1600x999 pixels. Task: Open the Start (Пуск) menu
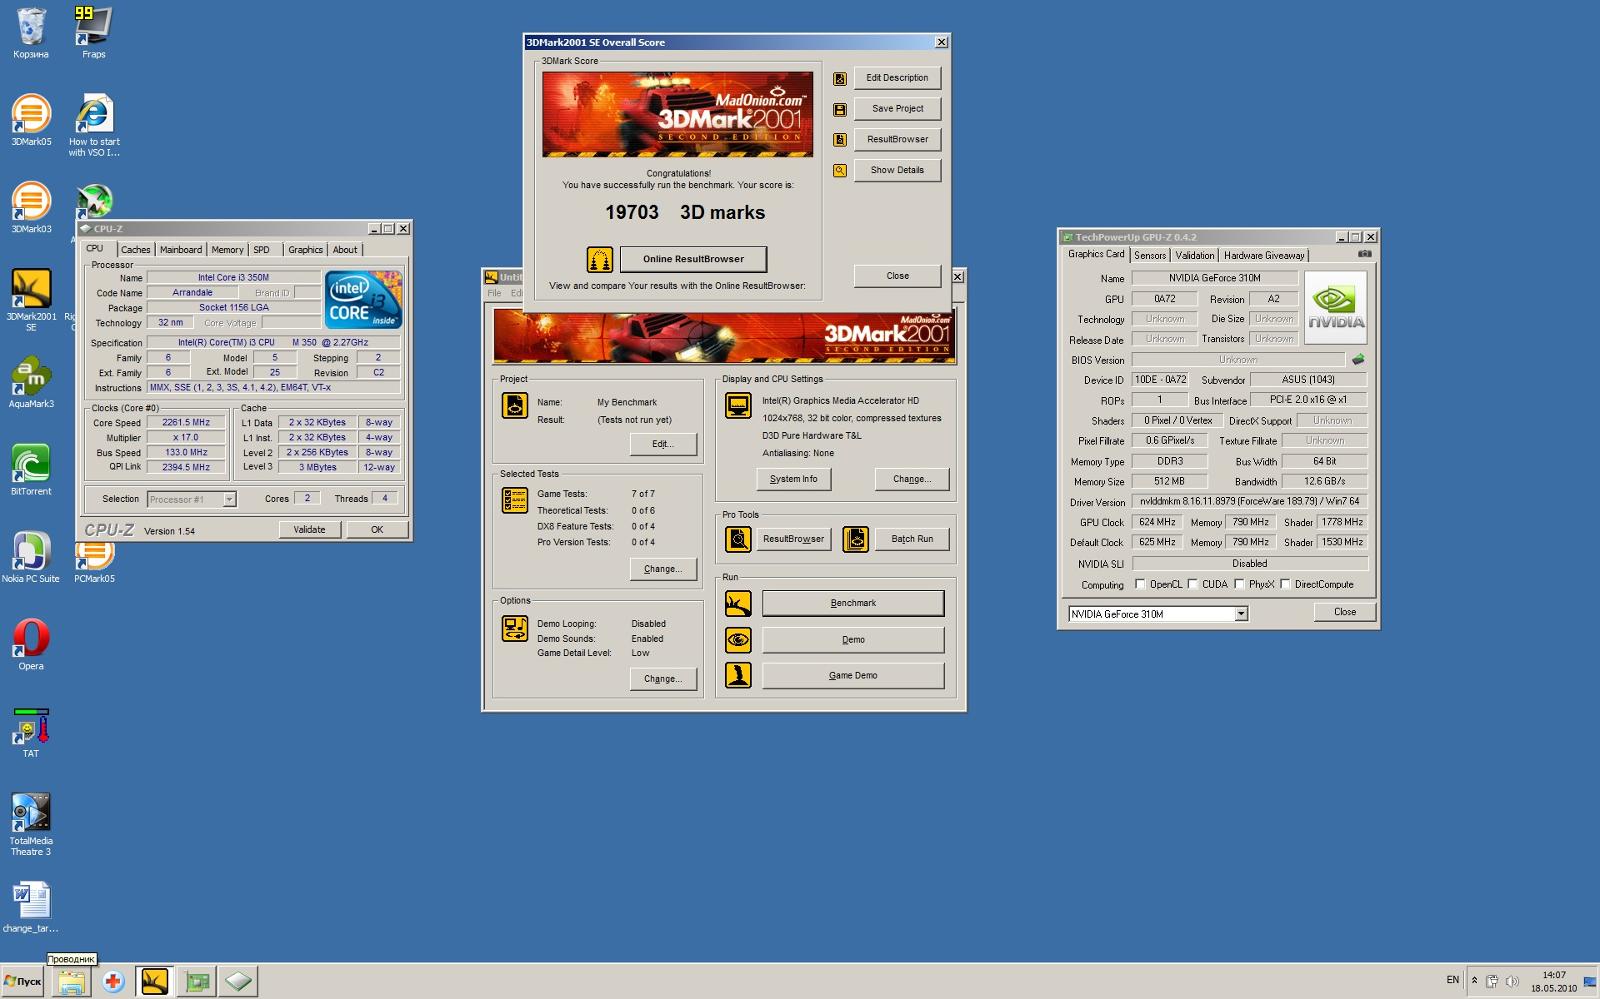pyautogui.click(x=23, y=982)
